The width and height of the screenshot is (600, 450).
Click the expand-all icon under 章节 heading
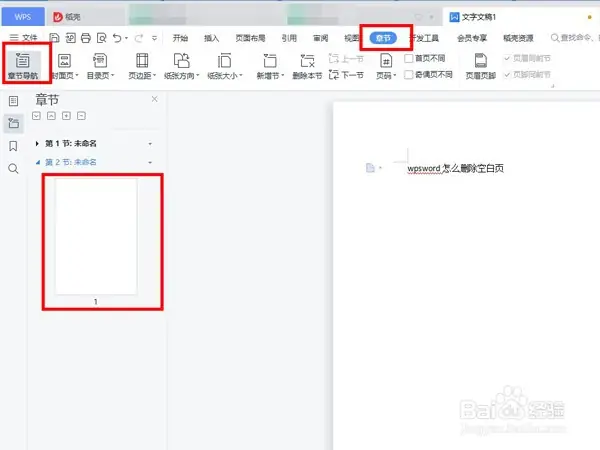point(36,116)
